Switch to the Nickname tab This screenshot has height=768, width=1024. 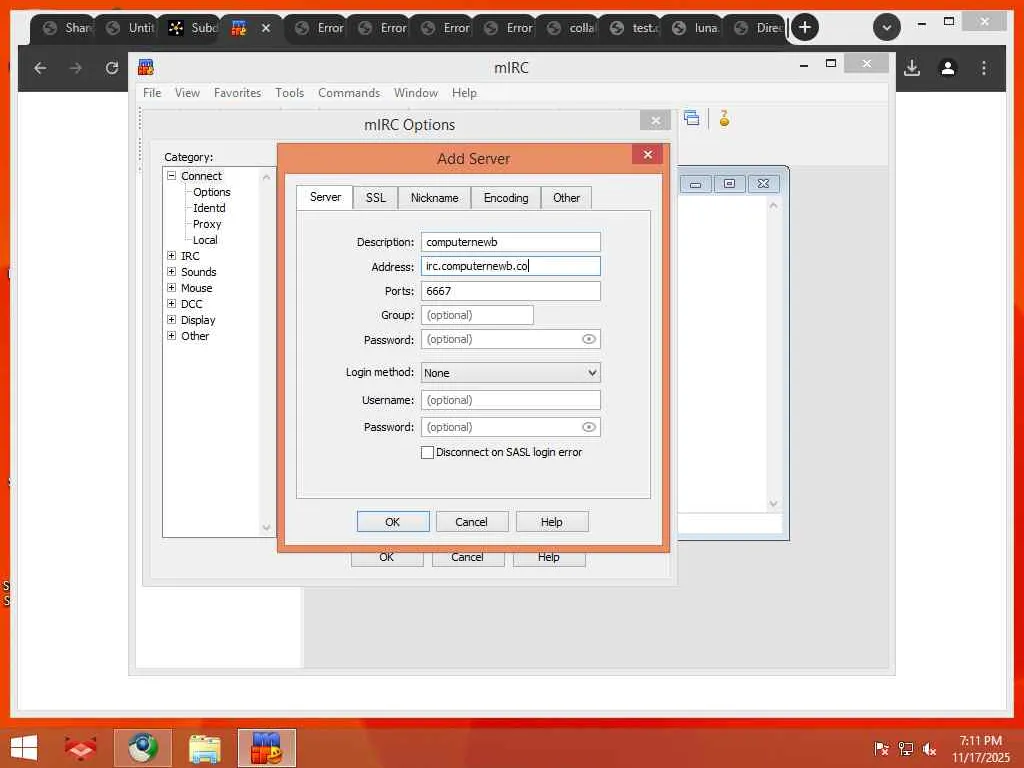434,198
